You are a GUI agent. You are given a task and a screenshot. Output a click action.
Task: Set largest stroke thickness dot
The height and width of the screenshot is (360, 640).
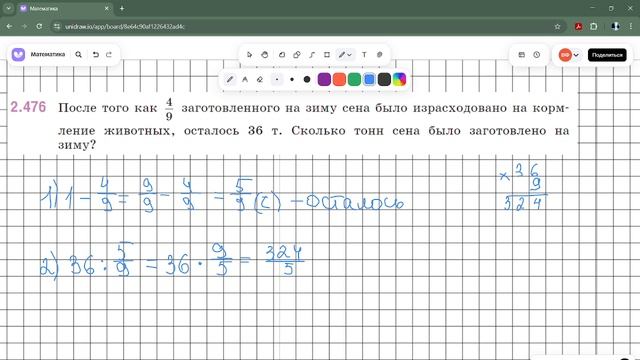307,80
